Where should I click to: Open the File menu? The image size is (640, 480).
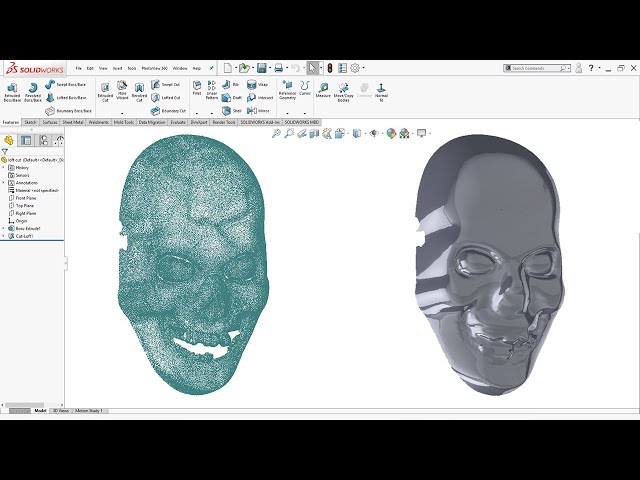pos(79,68)
